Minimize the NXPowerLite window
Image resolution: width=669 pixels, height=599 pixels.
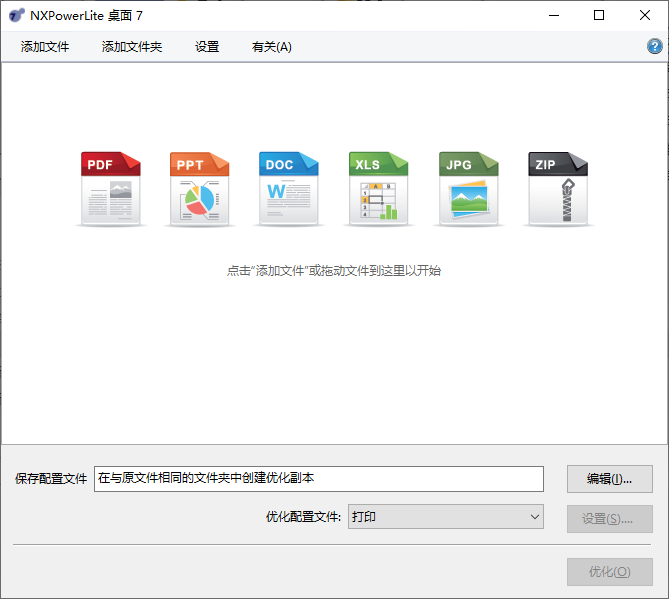point(554,15)
